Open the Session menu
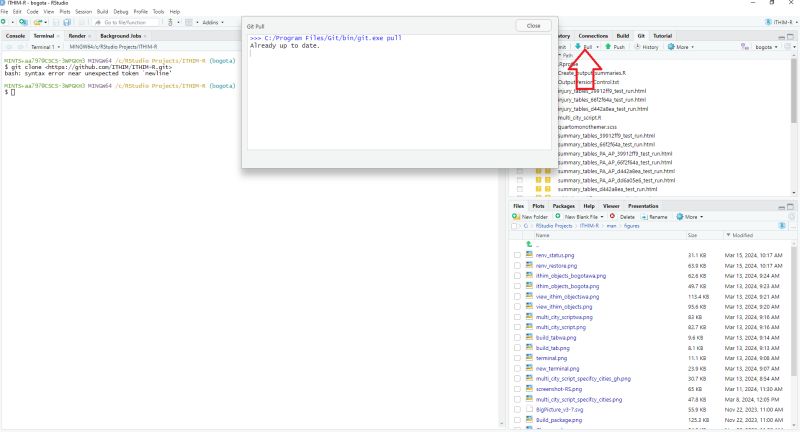The height and width of the screenshot is (432, 800). [x=83, y=11]
